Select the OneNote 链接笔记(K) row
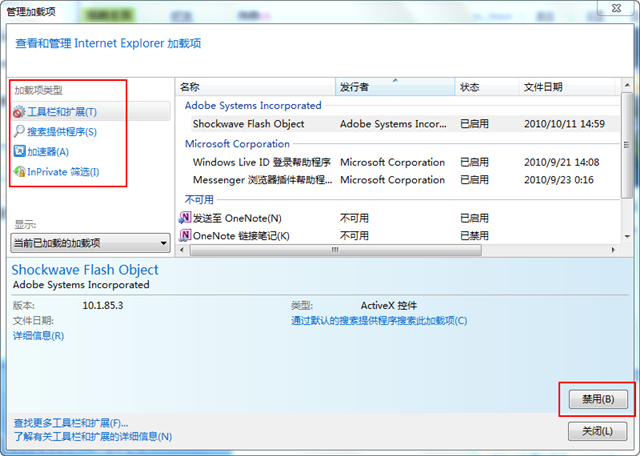Viewport: 640px width, 456px height. pos(398,236)
